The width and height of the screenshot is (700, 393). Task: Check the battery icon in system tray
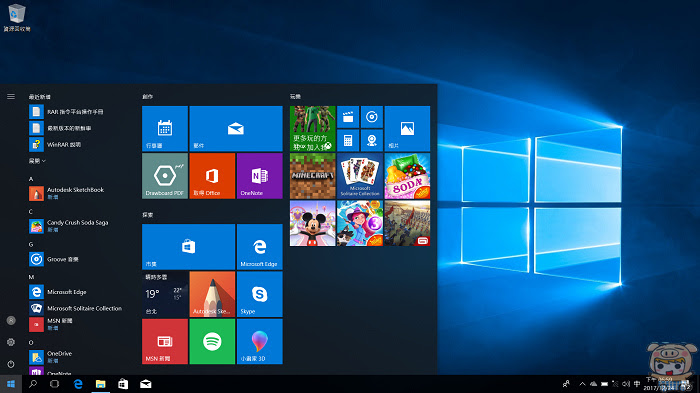pos(604,384)
